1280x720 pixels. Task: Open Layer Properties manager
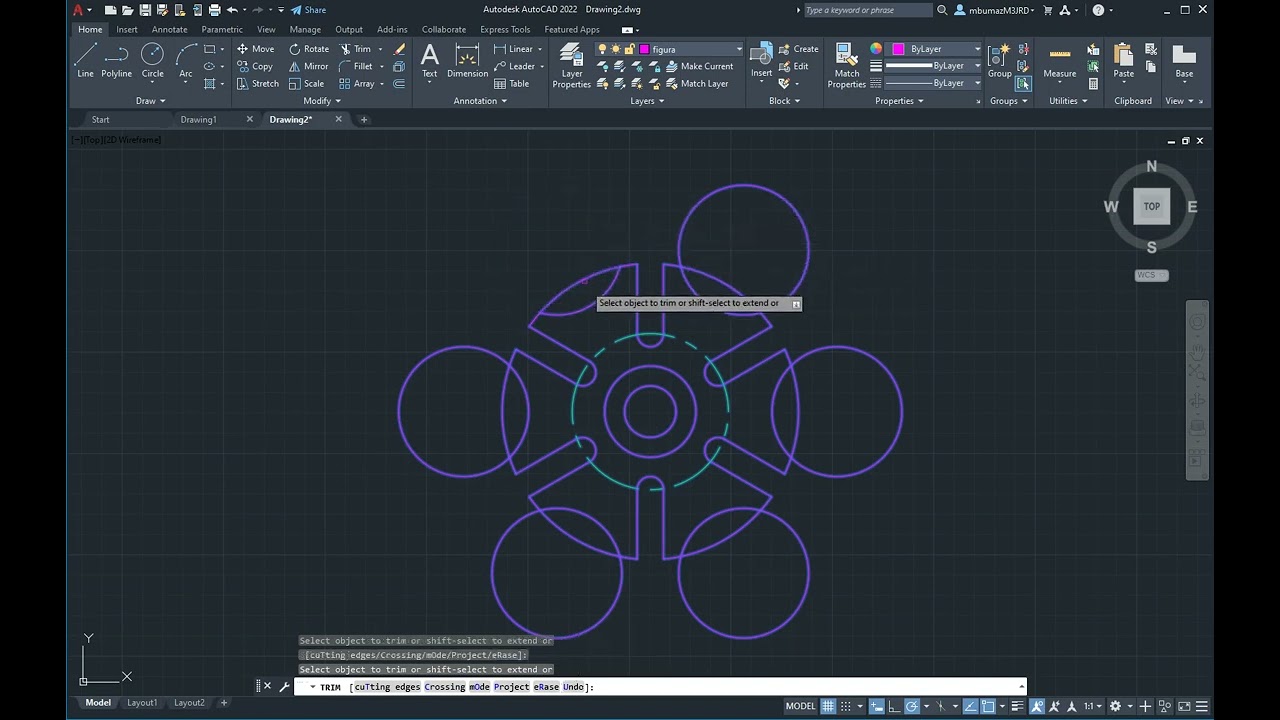coord(572,66)
